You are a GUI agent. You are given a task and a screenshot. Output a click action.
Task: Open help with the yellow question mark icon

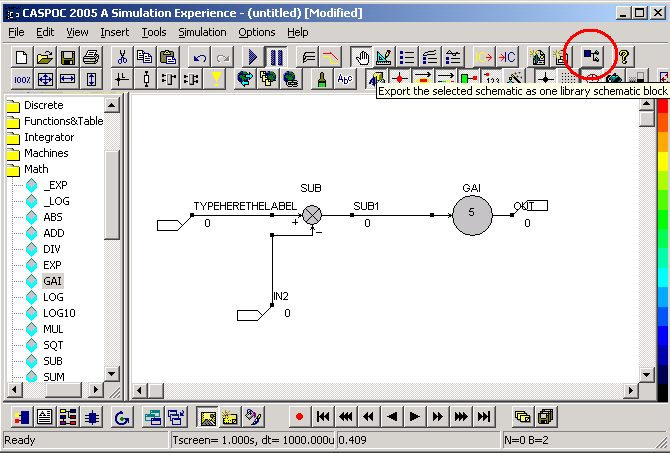[624, 57]
